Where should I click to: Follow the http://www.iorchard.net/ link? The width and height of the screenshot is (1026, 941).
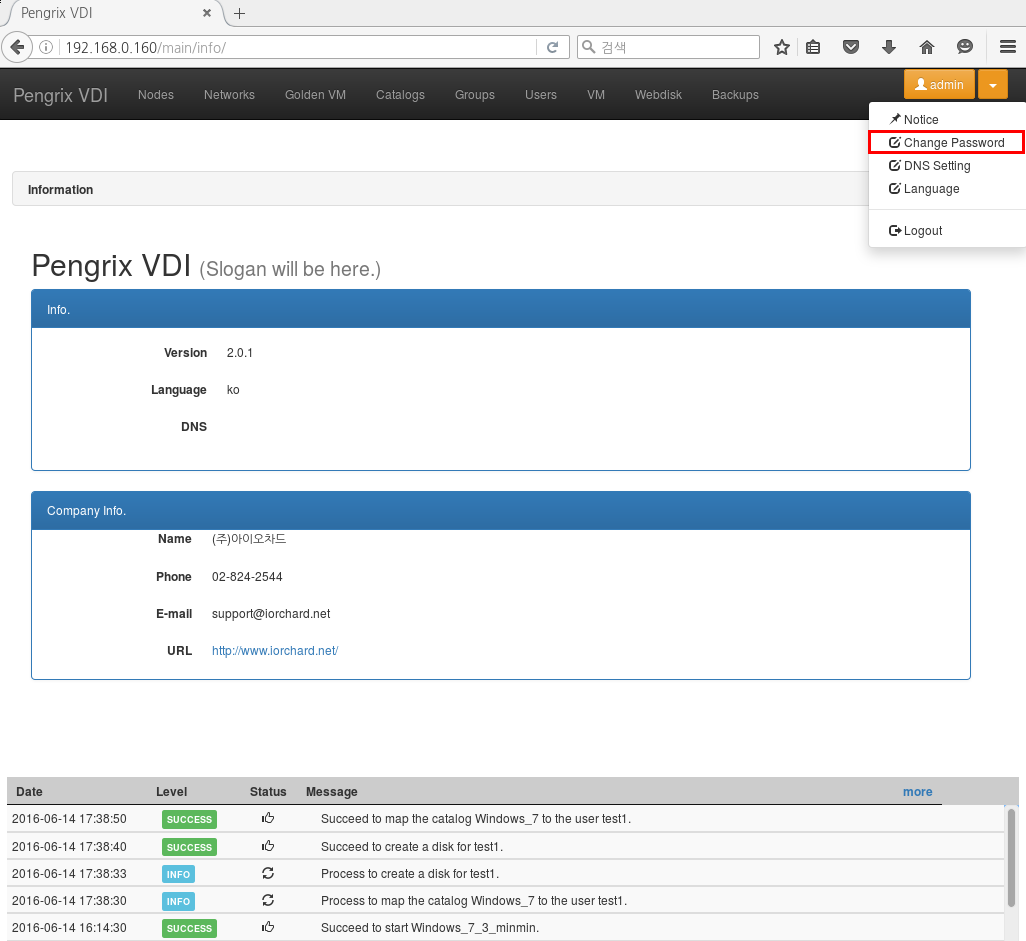[275, 650]
